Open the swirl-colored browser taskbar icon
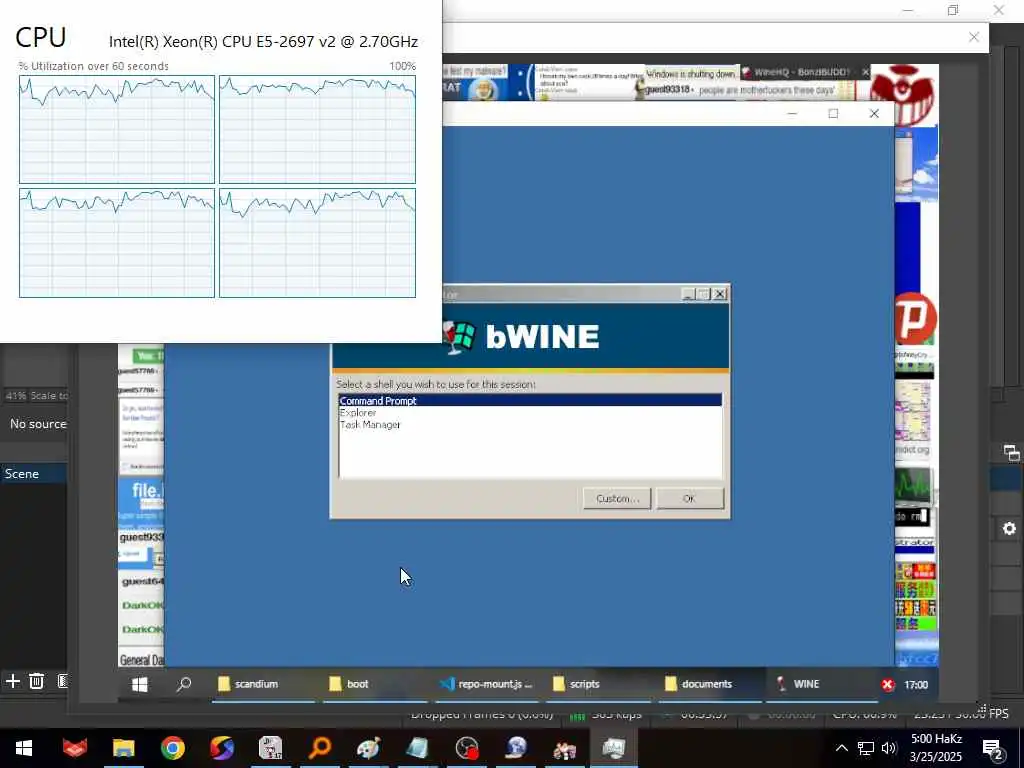 [222, 748]
